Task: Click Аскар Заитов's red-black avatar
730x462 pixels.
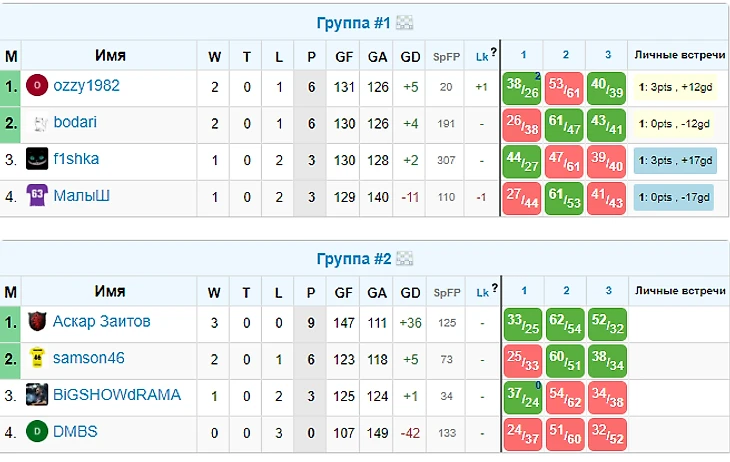Action: 37,322
